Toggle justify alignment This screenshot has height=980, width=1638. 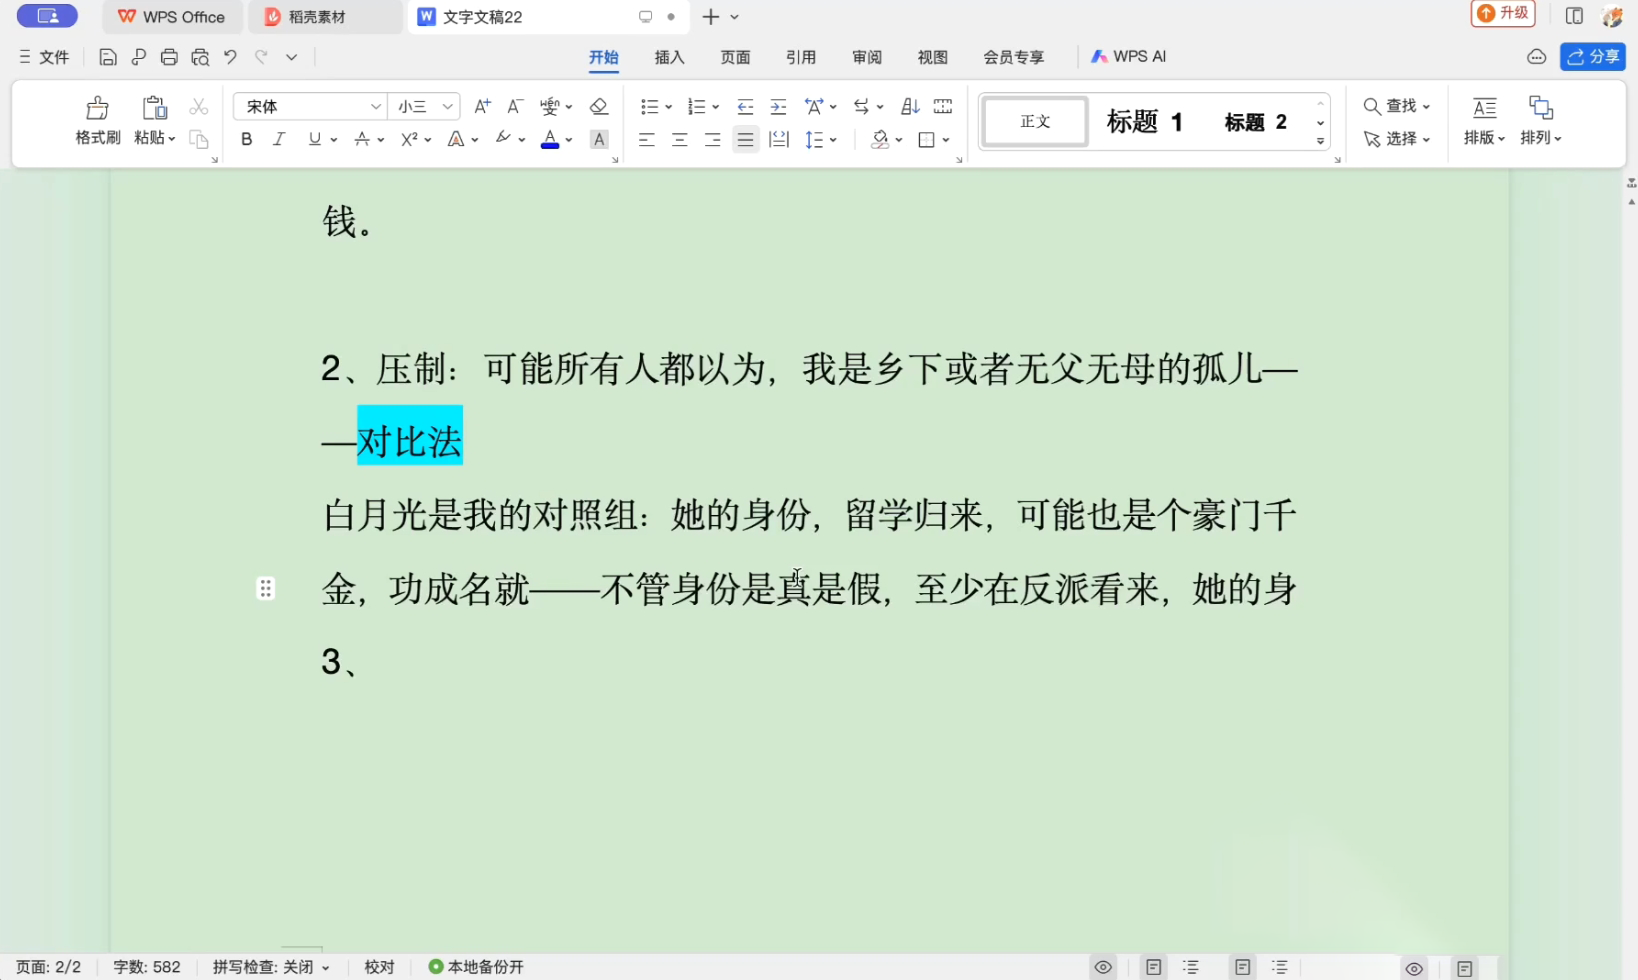pyautogui.click(x=745, y=139)
